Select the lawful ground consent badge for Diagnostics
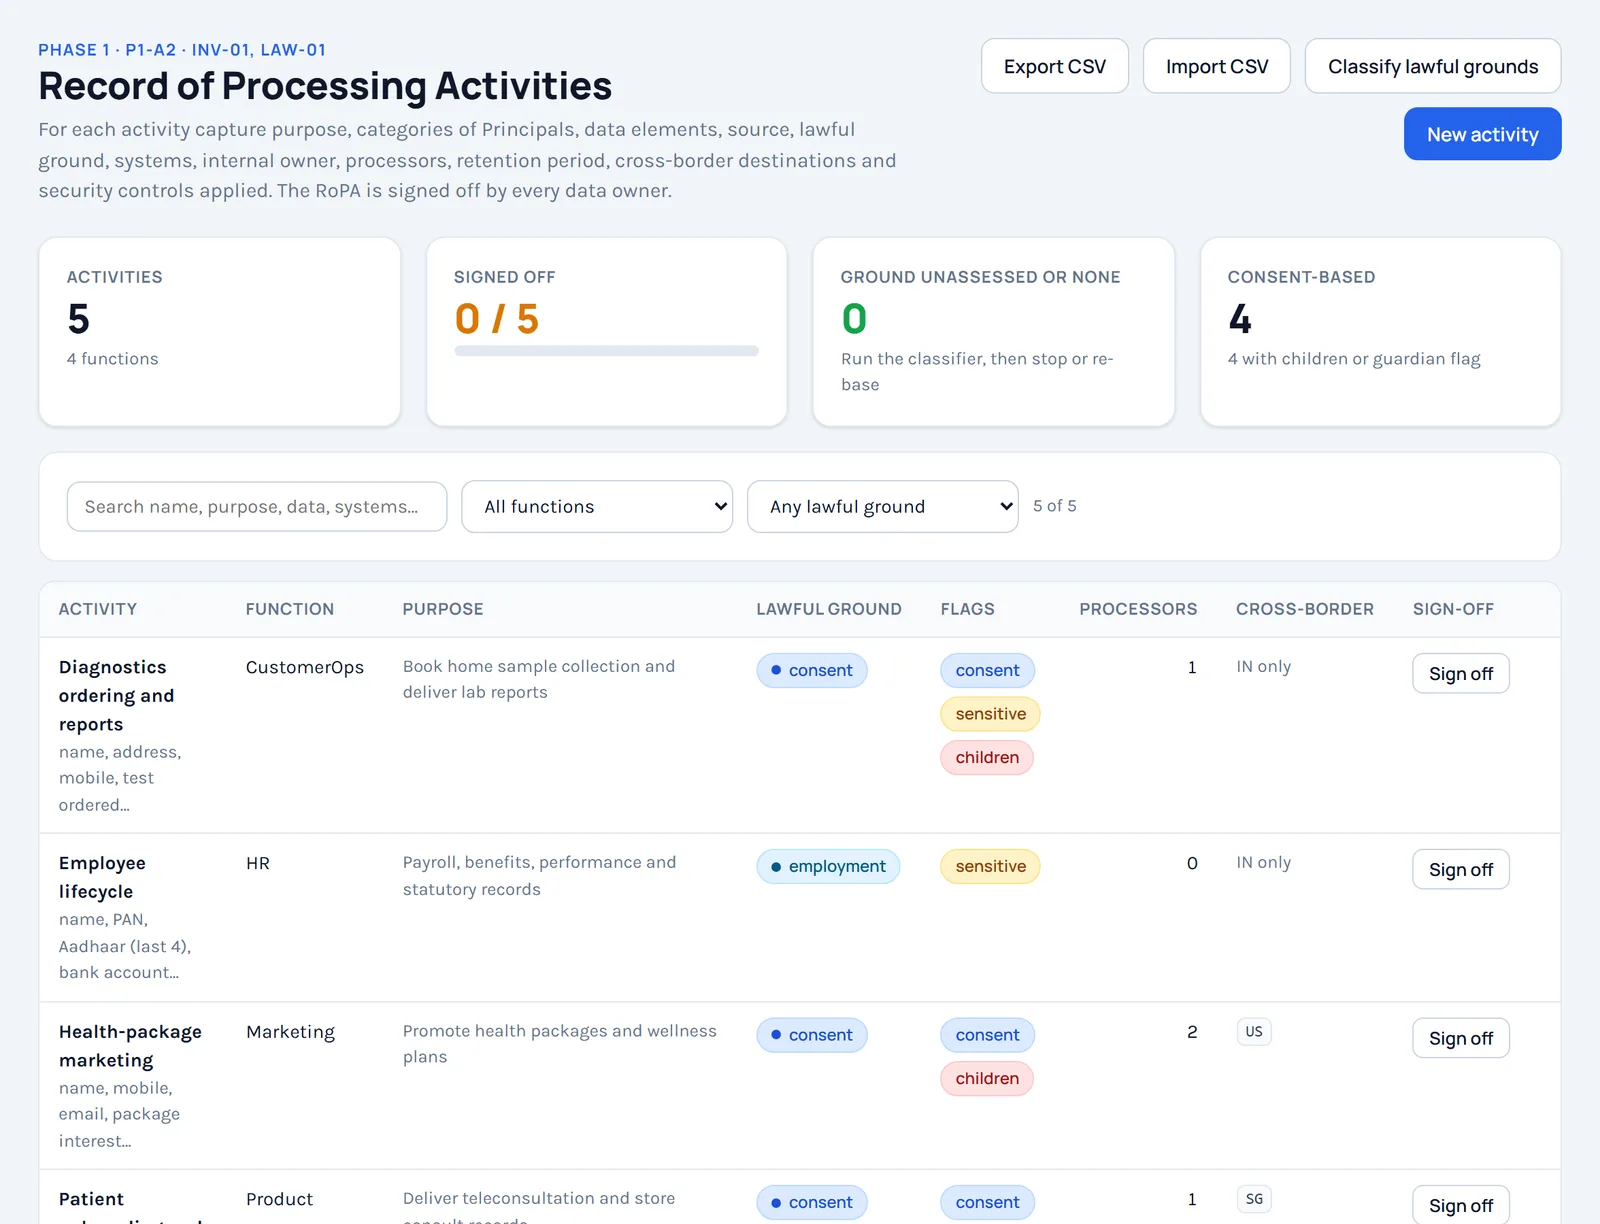 pos(812,670)
